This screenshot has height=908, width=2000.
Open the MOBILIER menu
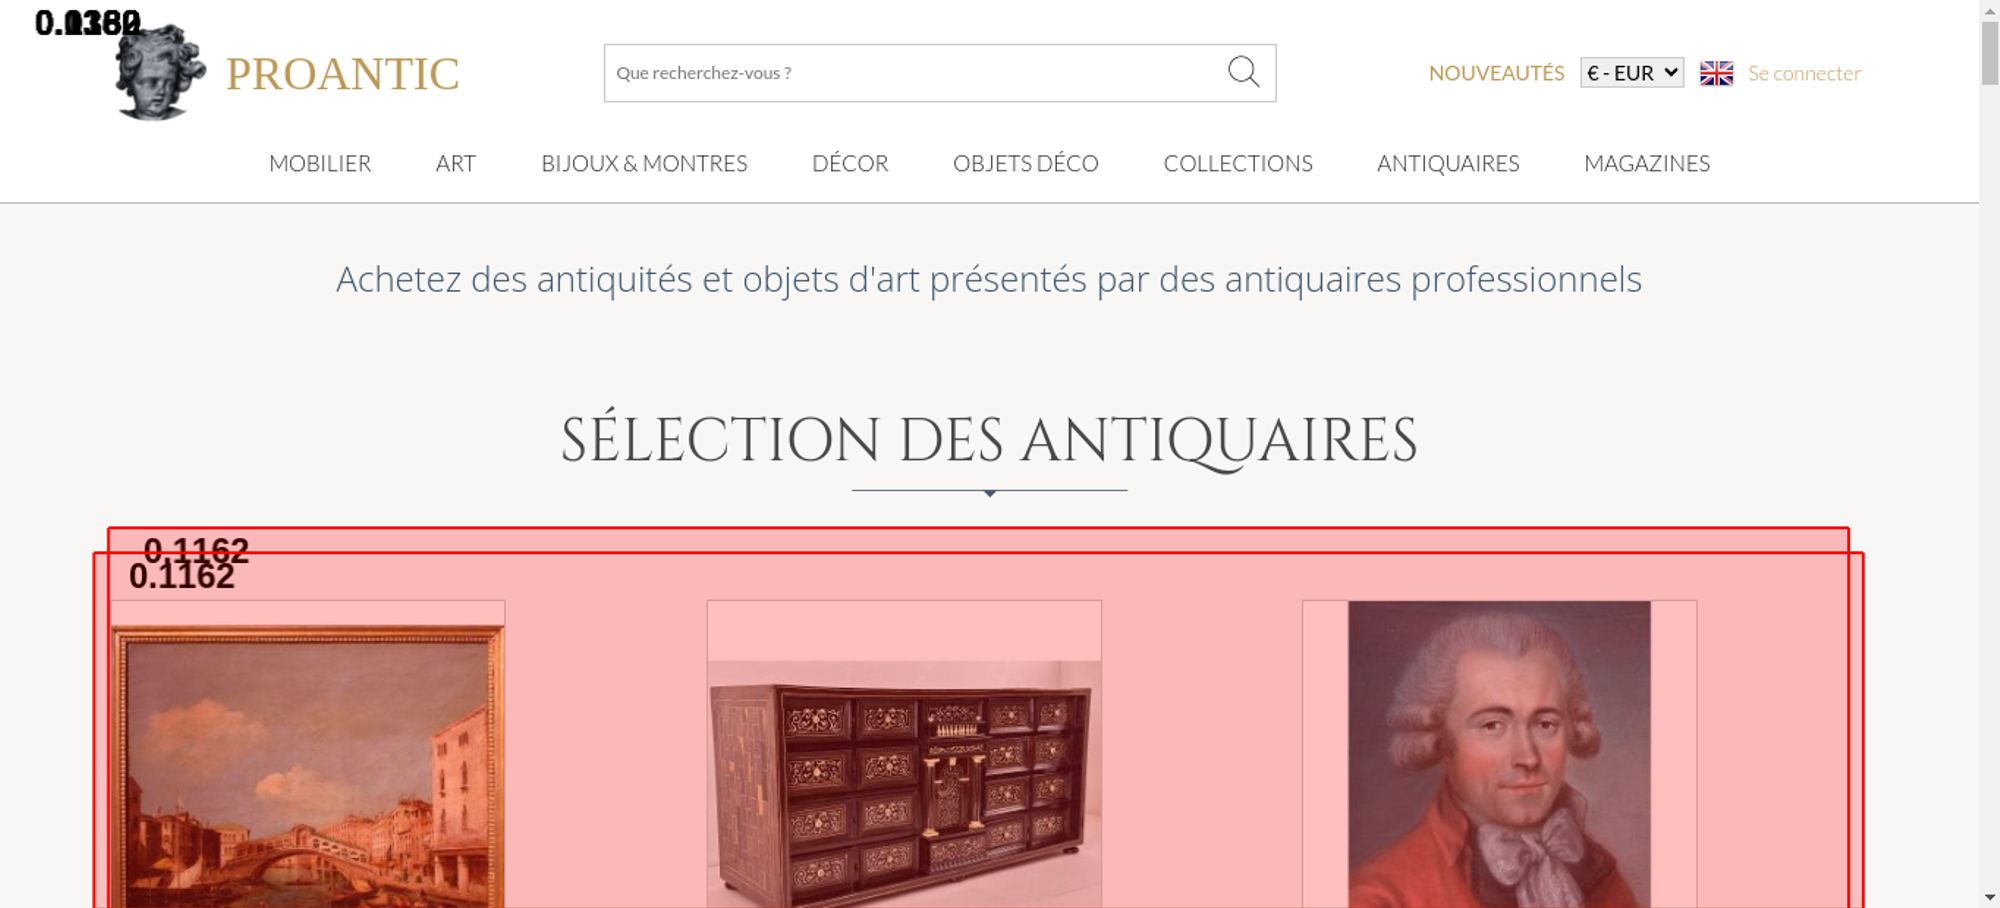pos(320,163)
